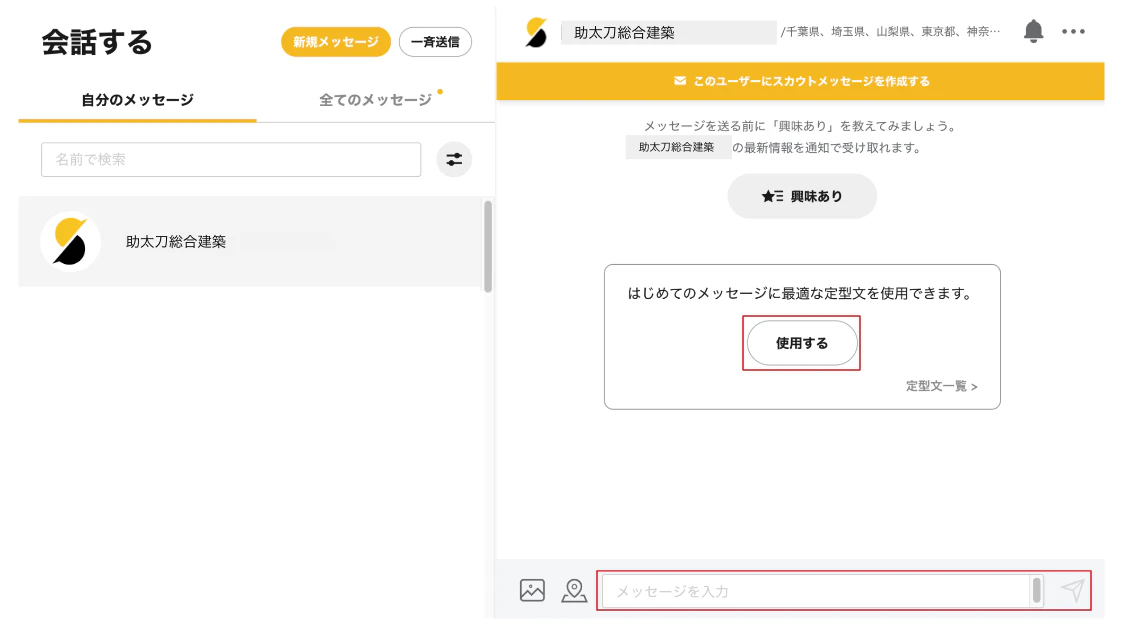Click the 新規メッセージ button
1122x633 pixels.
[335, 42]
